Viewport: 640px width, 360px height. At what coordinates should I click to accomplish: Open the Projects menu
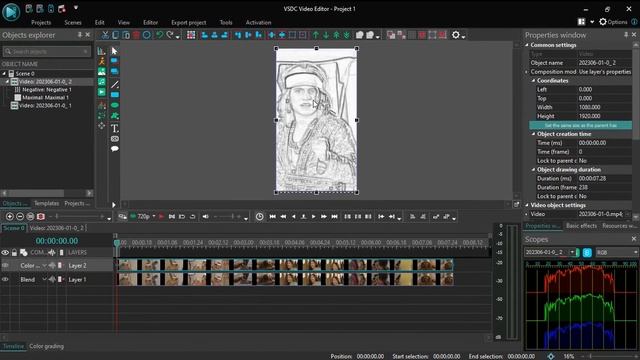click(x=41, y=22)
